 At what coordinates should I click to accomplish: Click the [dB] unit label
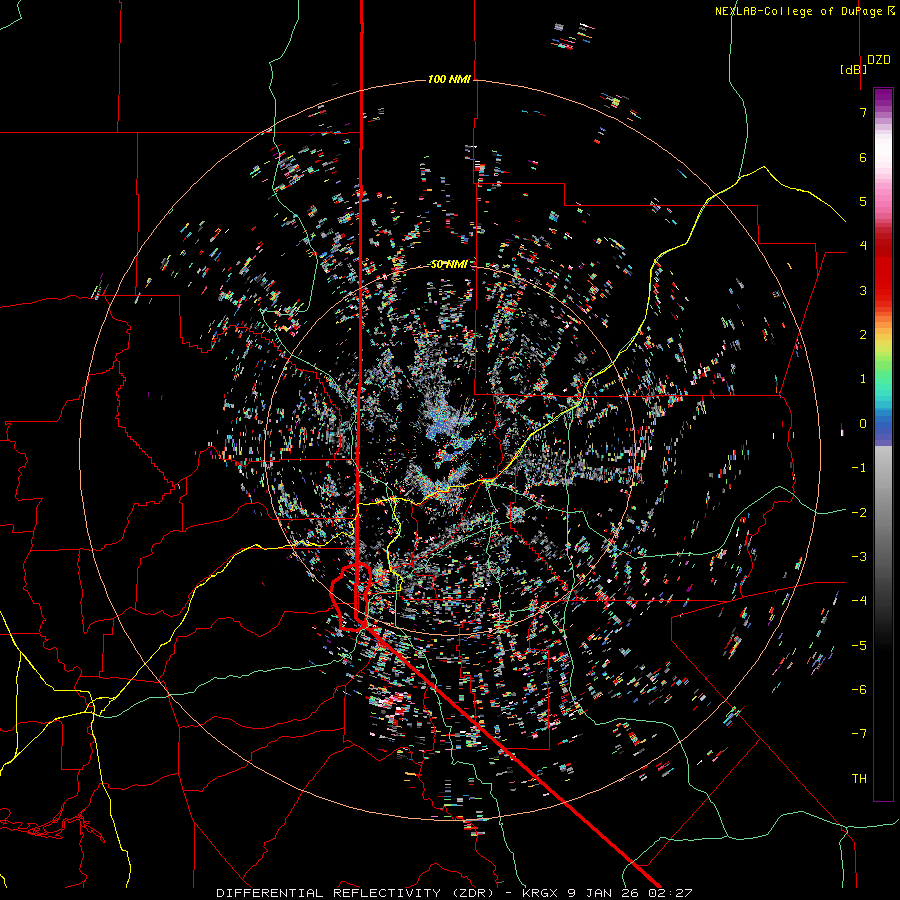pyautogui.click(x=854, y=69)
